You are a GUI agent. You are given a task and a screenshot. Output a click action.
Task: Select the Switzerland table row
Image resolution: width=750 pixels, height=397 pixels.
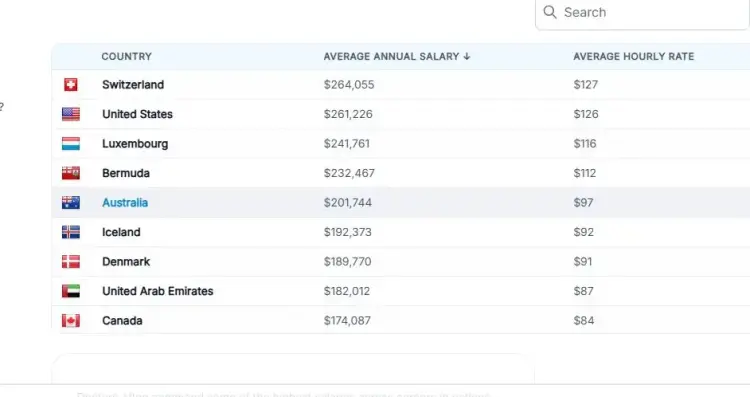tap(401, 85)
